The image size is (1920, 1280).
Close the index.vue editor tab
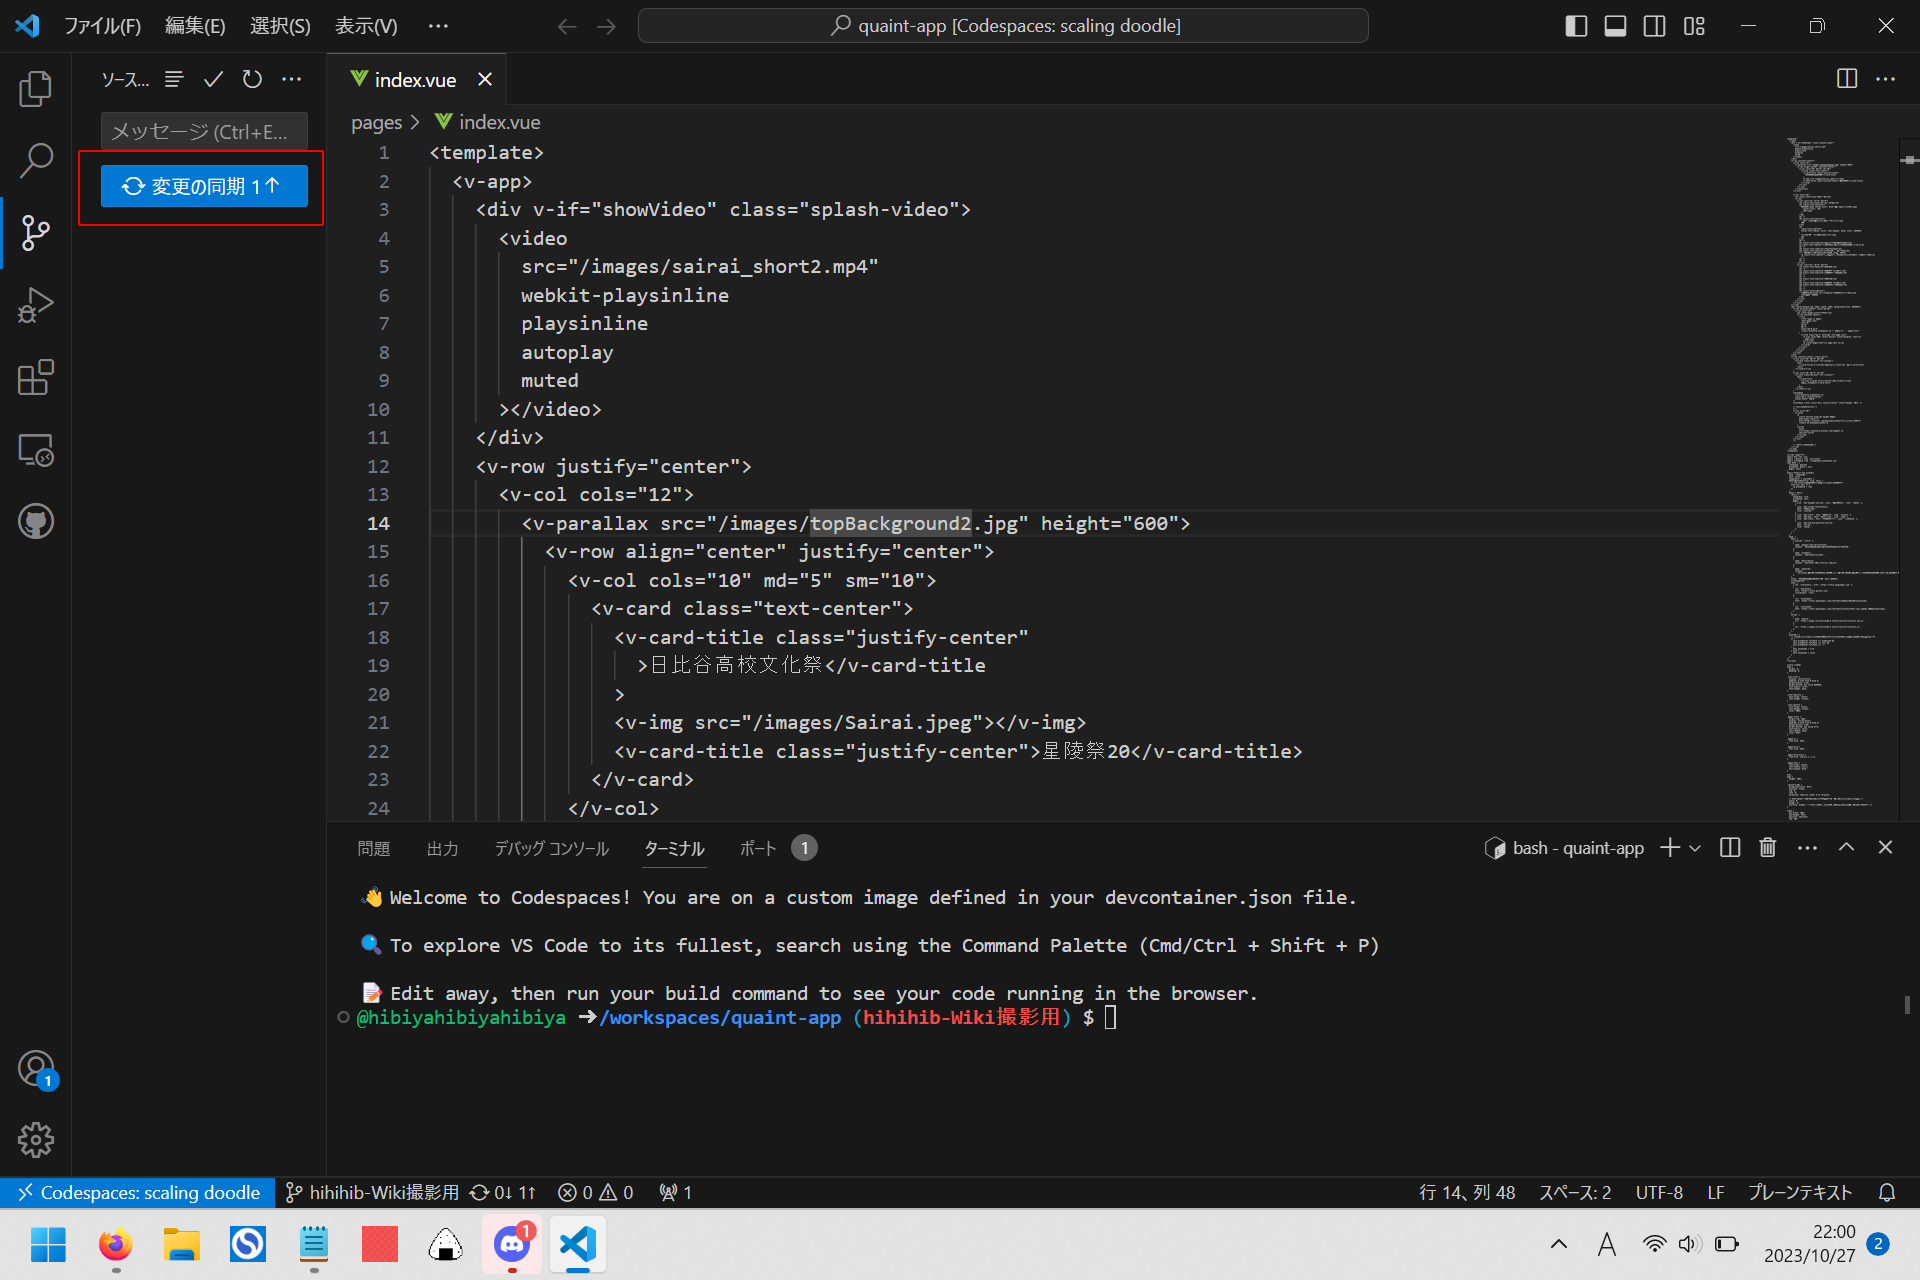pos(485,79)
